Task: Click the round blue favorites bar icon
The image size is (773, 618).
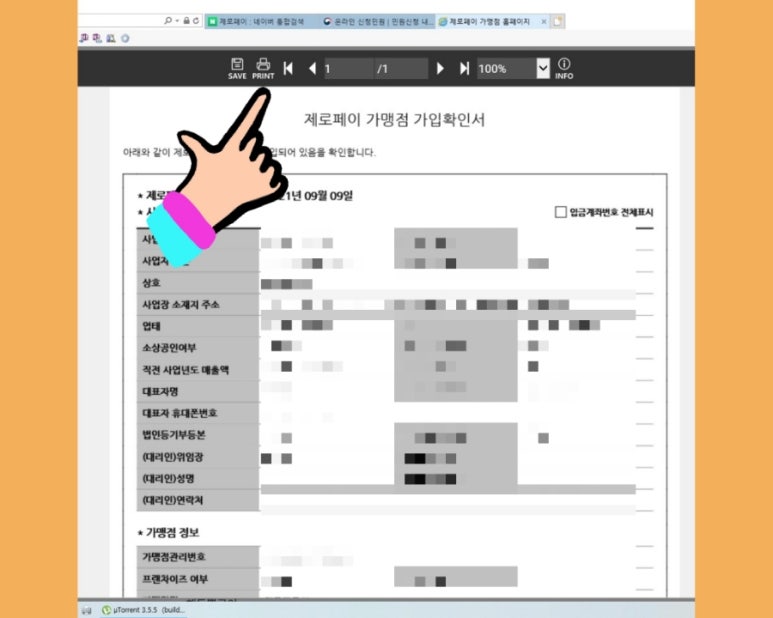Action: tap(125, 38)
